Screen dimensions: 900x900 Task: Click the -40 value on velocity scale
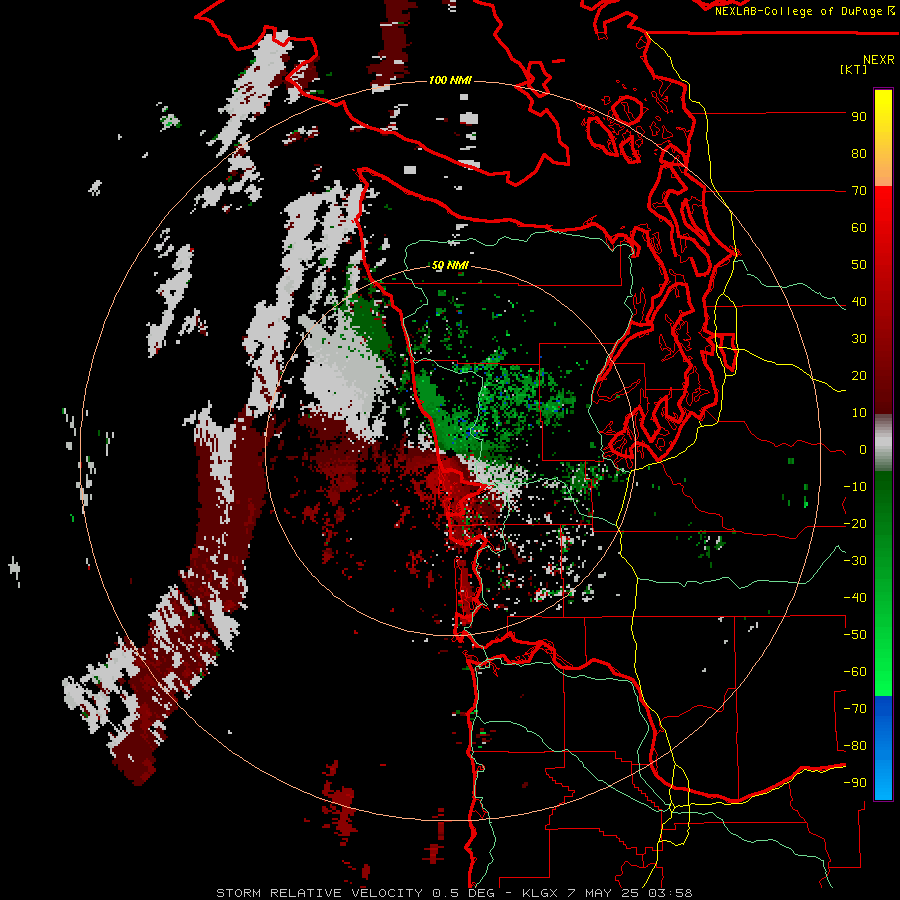coord(855,598)
